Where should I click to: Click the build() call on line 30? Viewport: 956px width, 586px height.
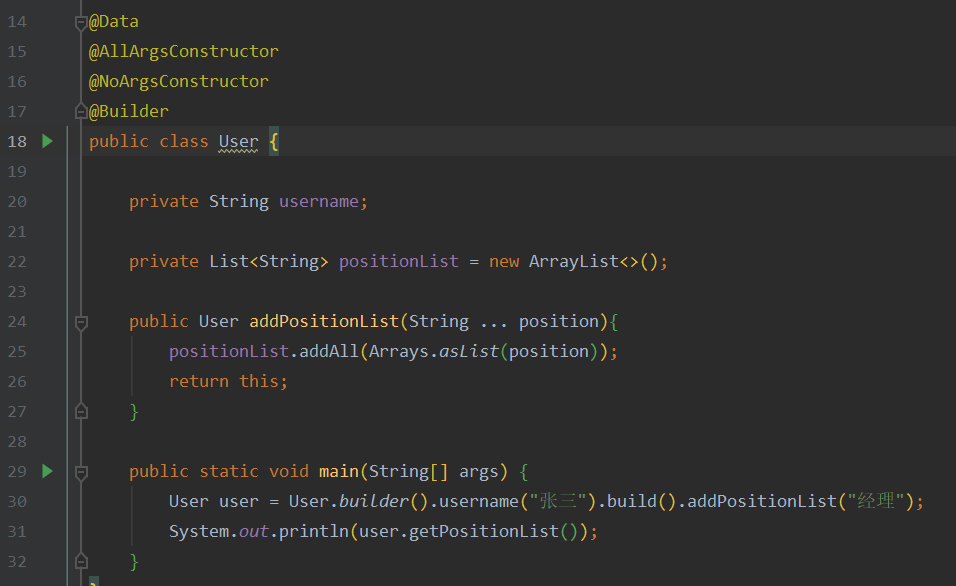click(641, 501)
